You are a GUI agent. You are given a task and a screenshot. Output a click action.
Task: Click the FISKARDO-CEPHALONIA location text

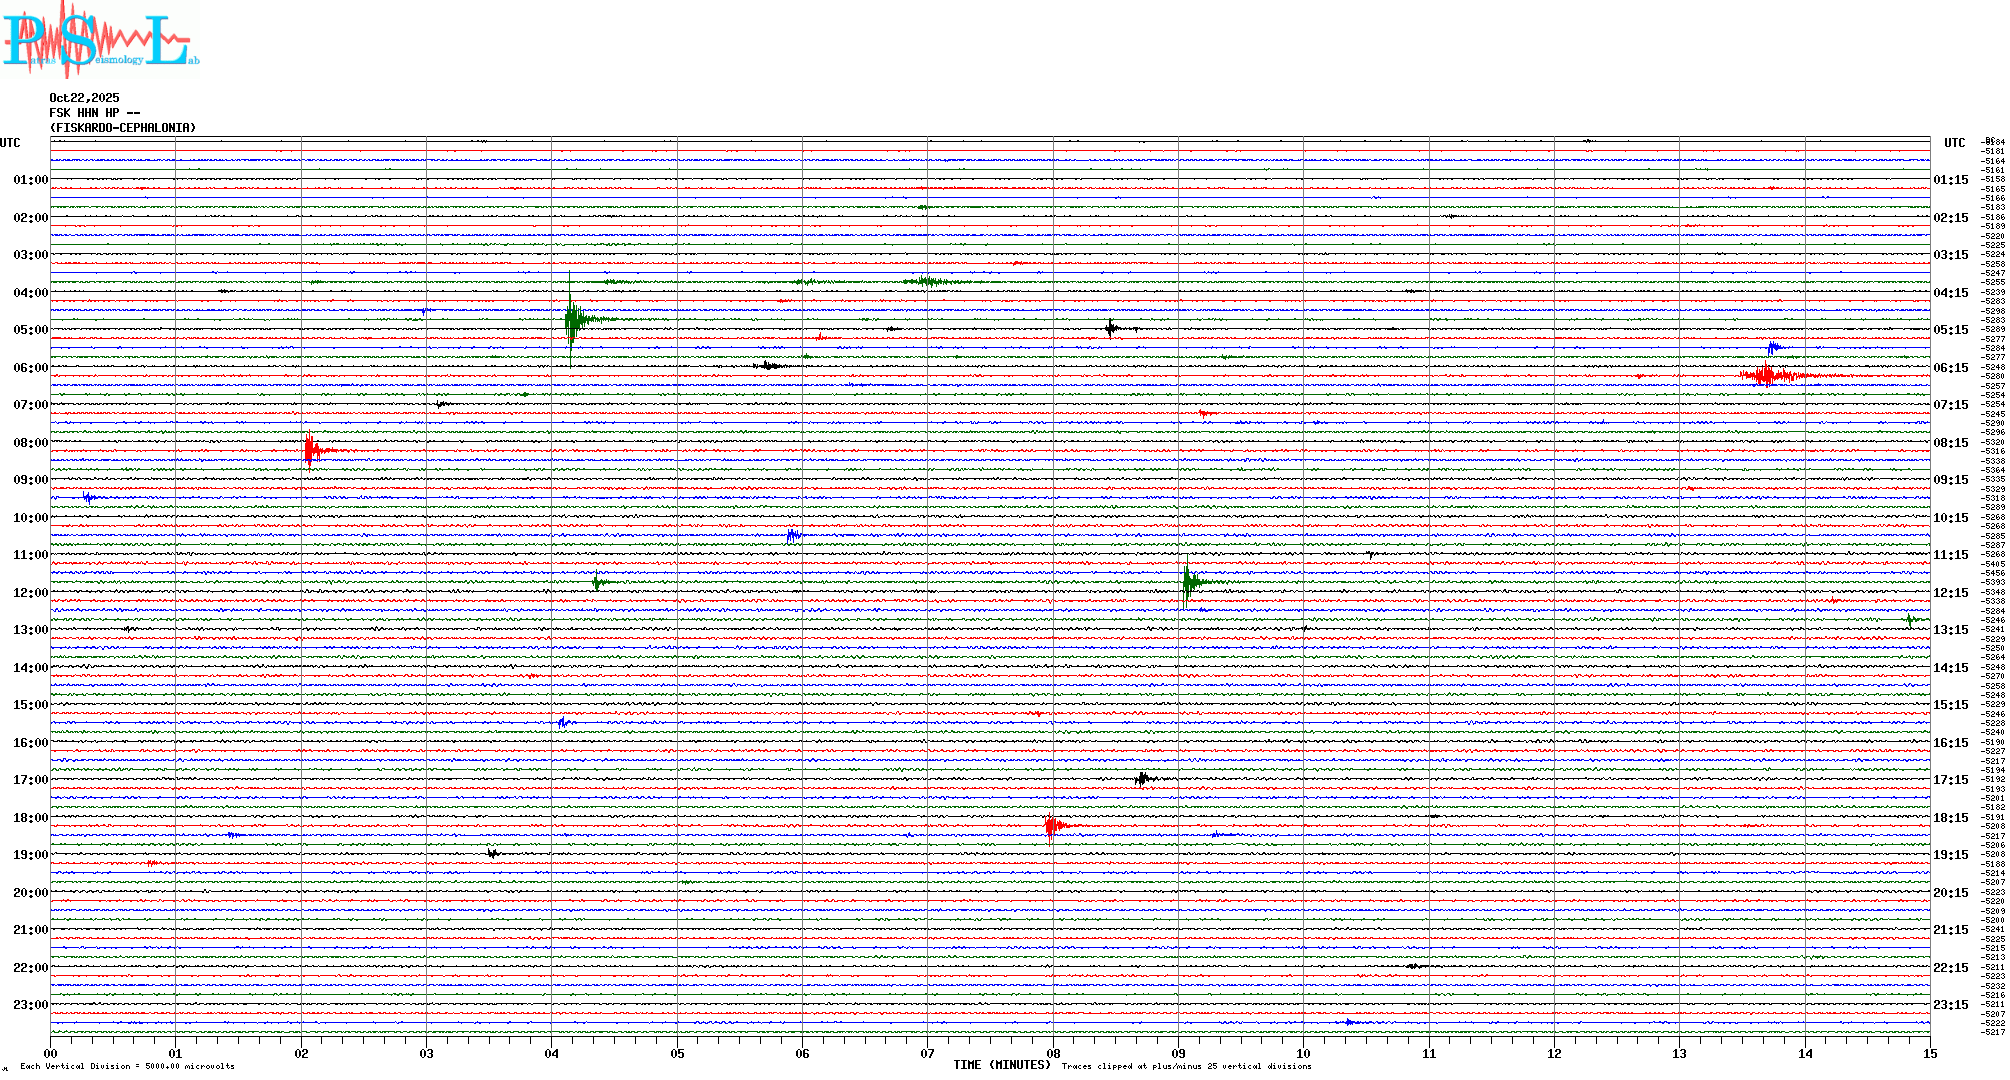tap(123, 128)
